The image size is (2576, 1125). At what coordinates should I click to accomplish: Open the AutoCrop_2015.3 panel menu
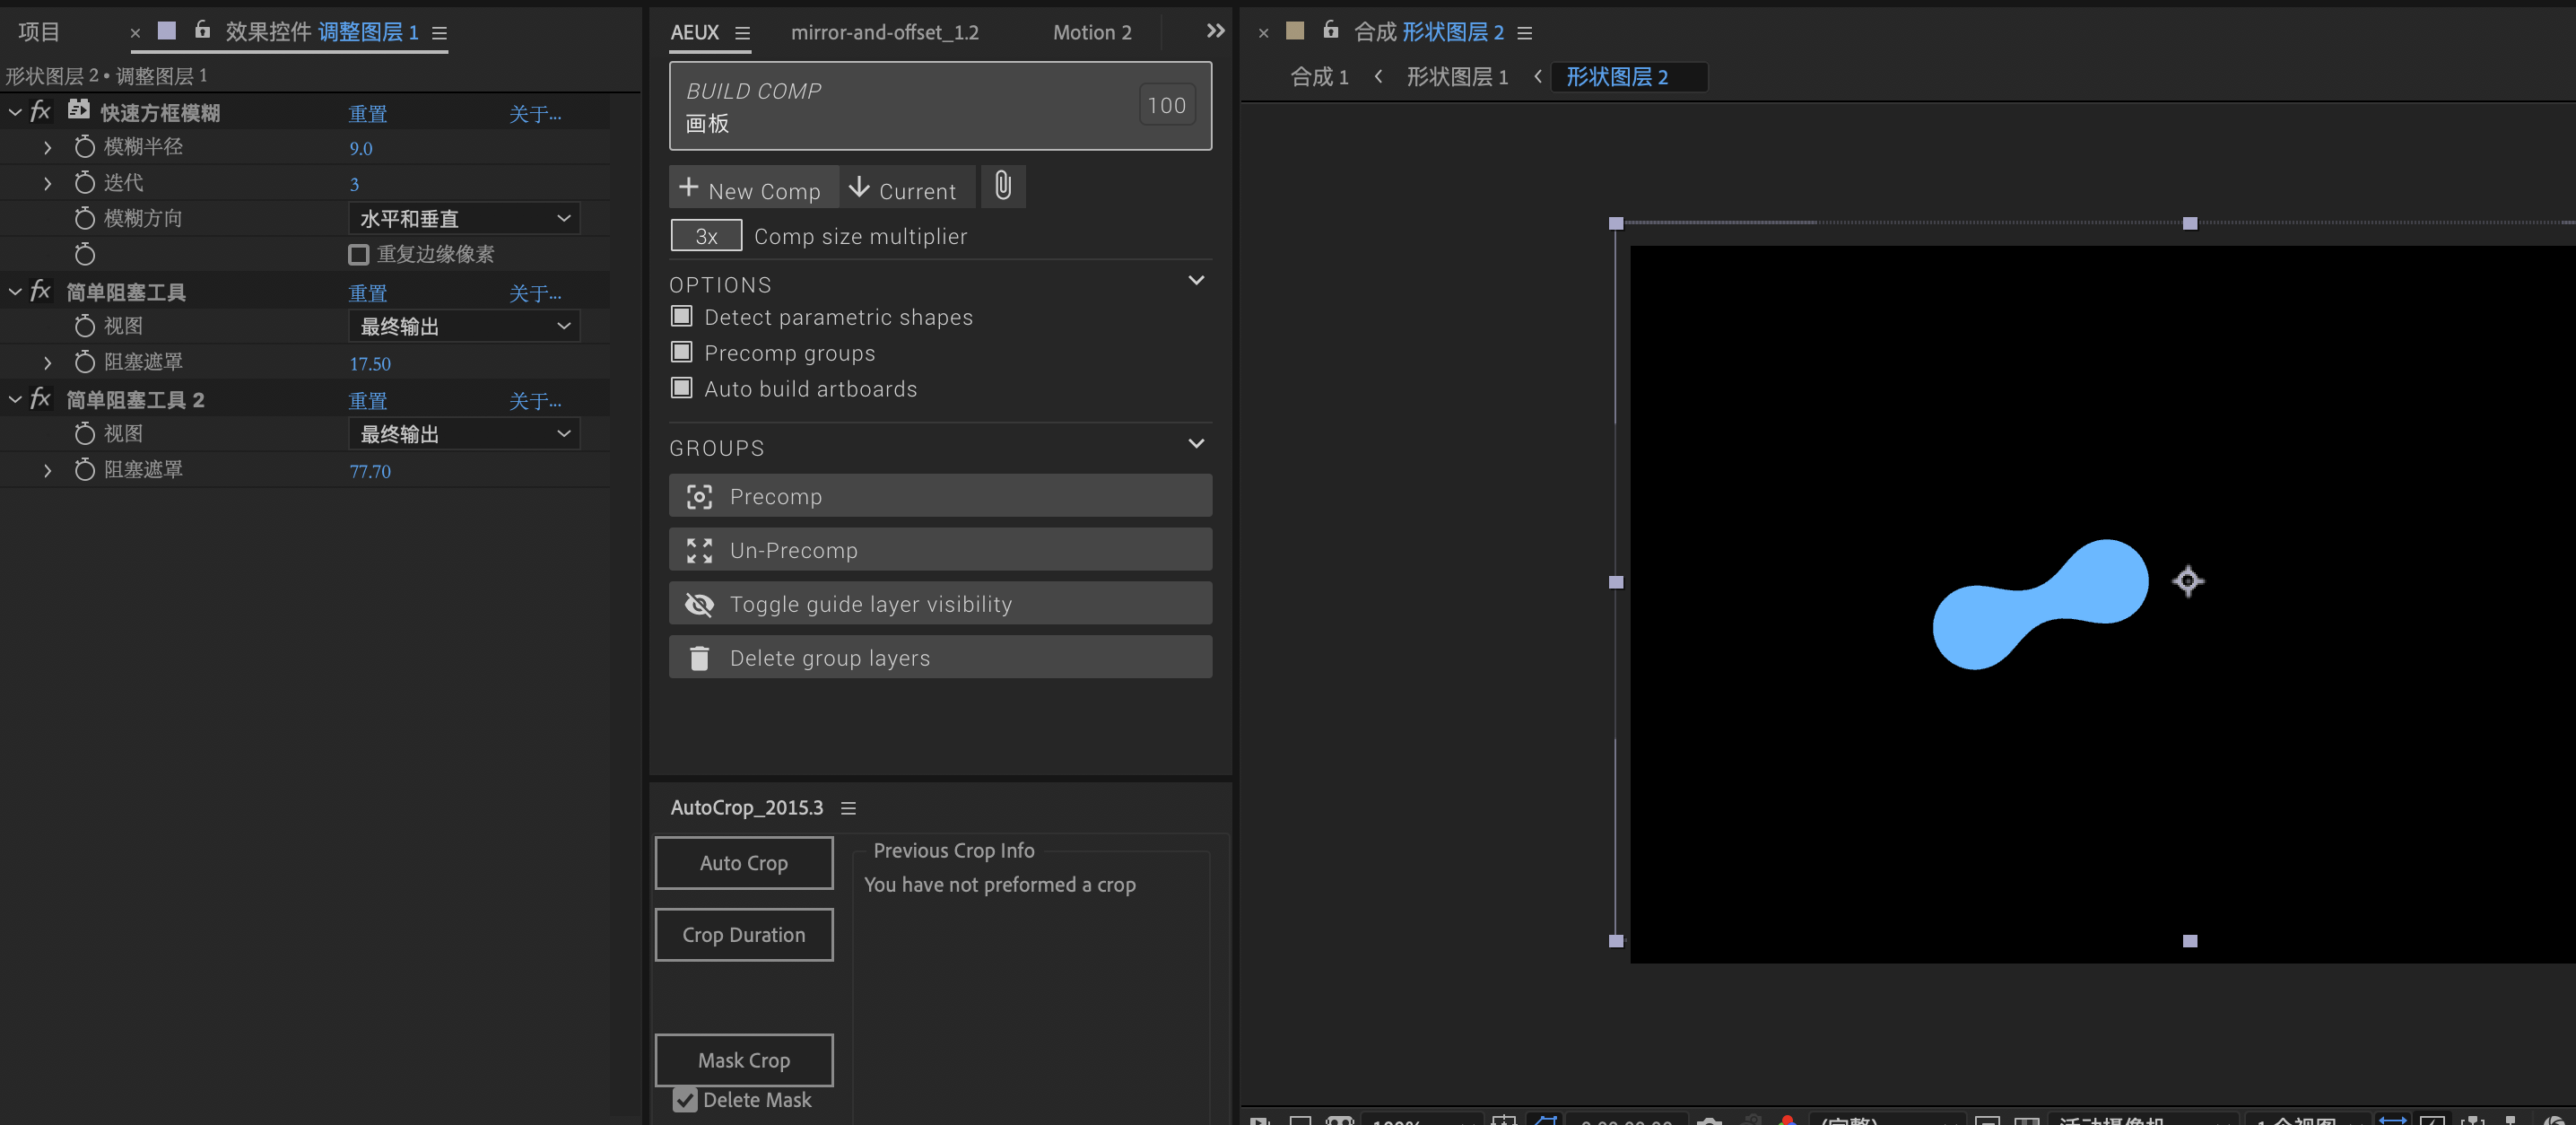point(848,808)
